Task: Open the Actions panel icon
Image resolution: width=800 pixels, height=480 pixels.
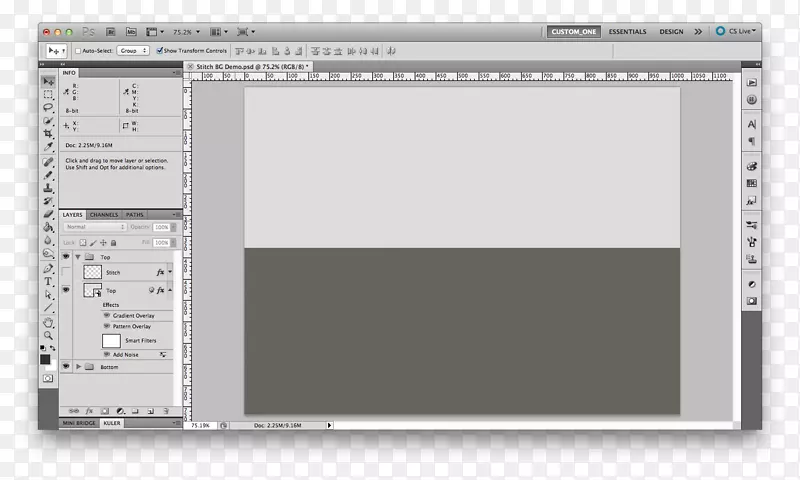Action: click(752, 83)
